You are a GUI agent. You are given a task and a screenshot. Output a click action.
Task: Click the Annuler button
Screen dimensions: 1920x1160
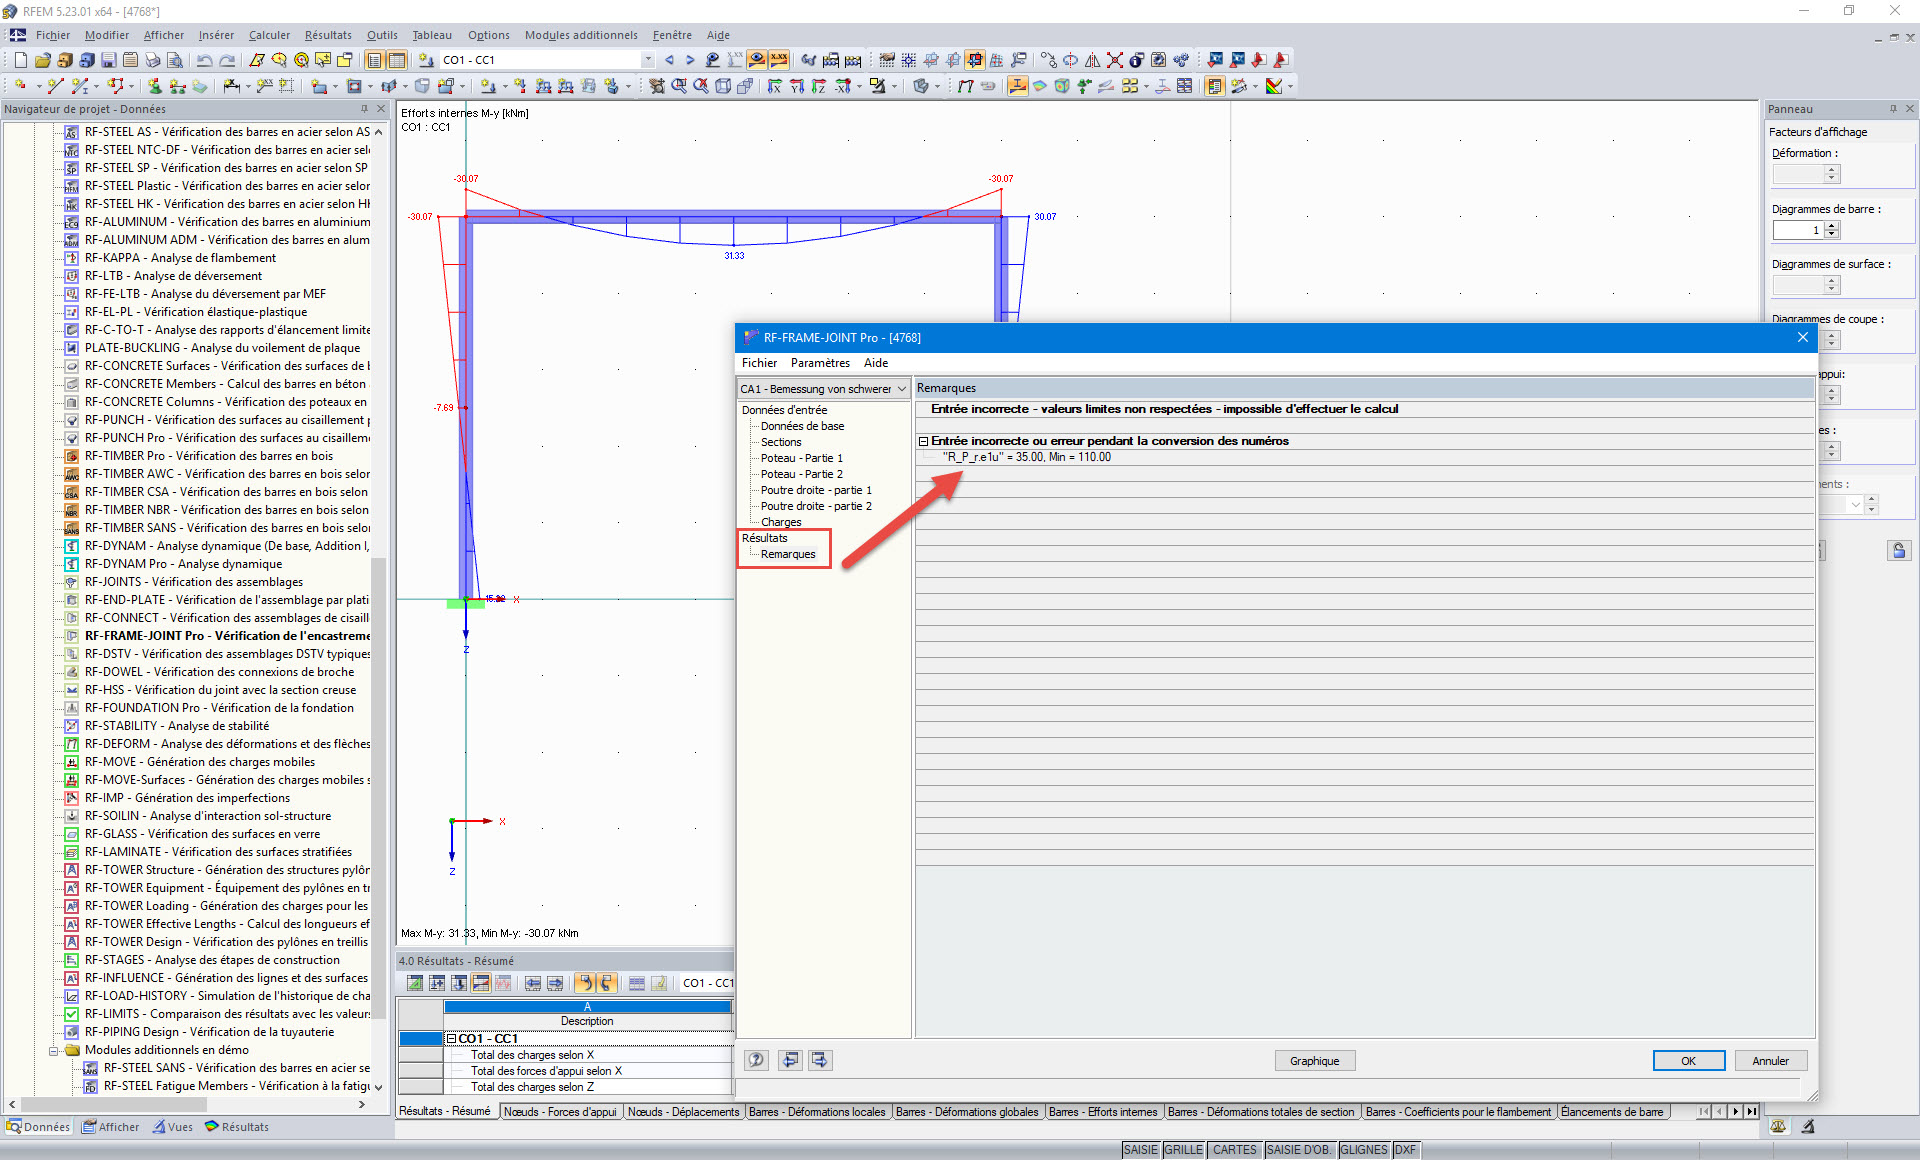1769,1061
